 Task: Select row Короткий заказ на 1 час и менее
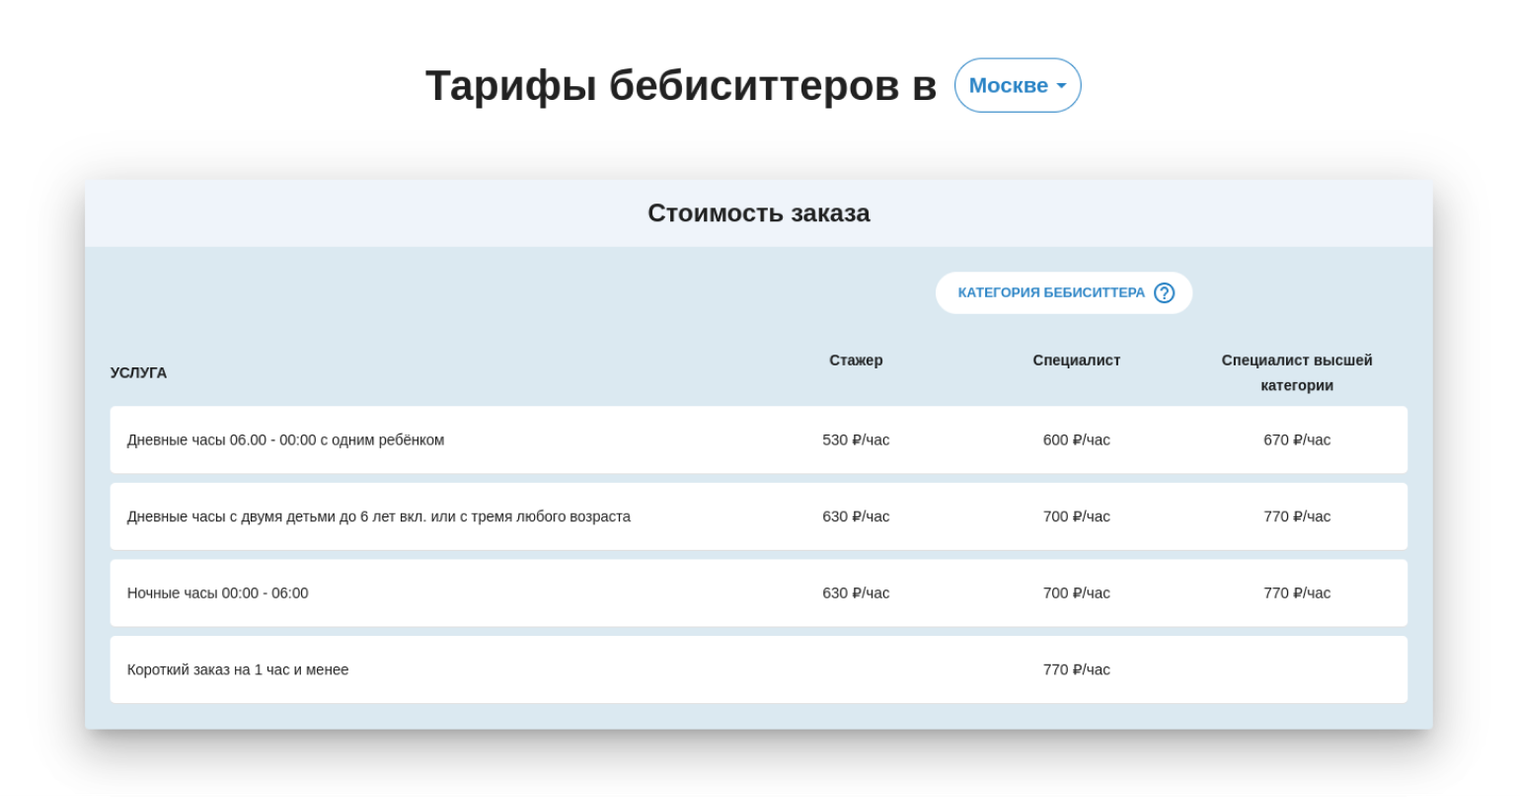click(x=759, y=669)
